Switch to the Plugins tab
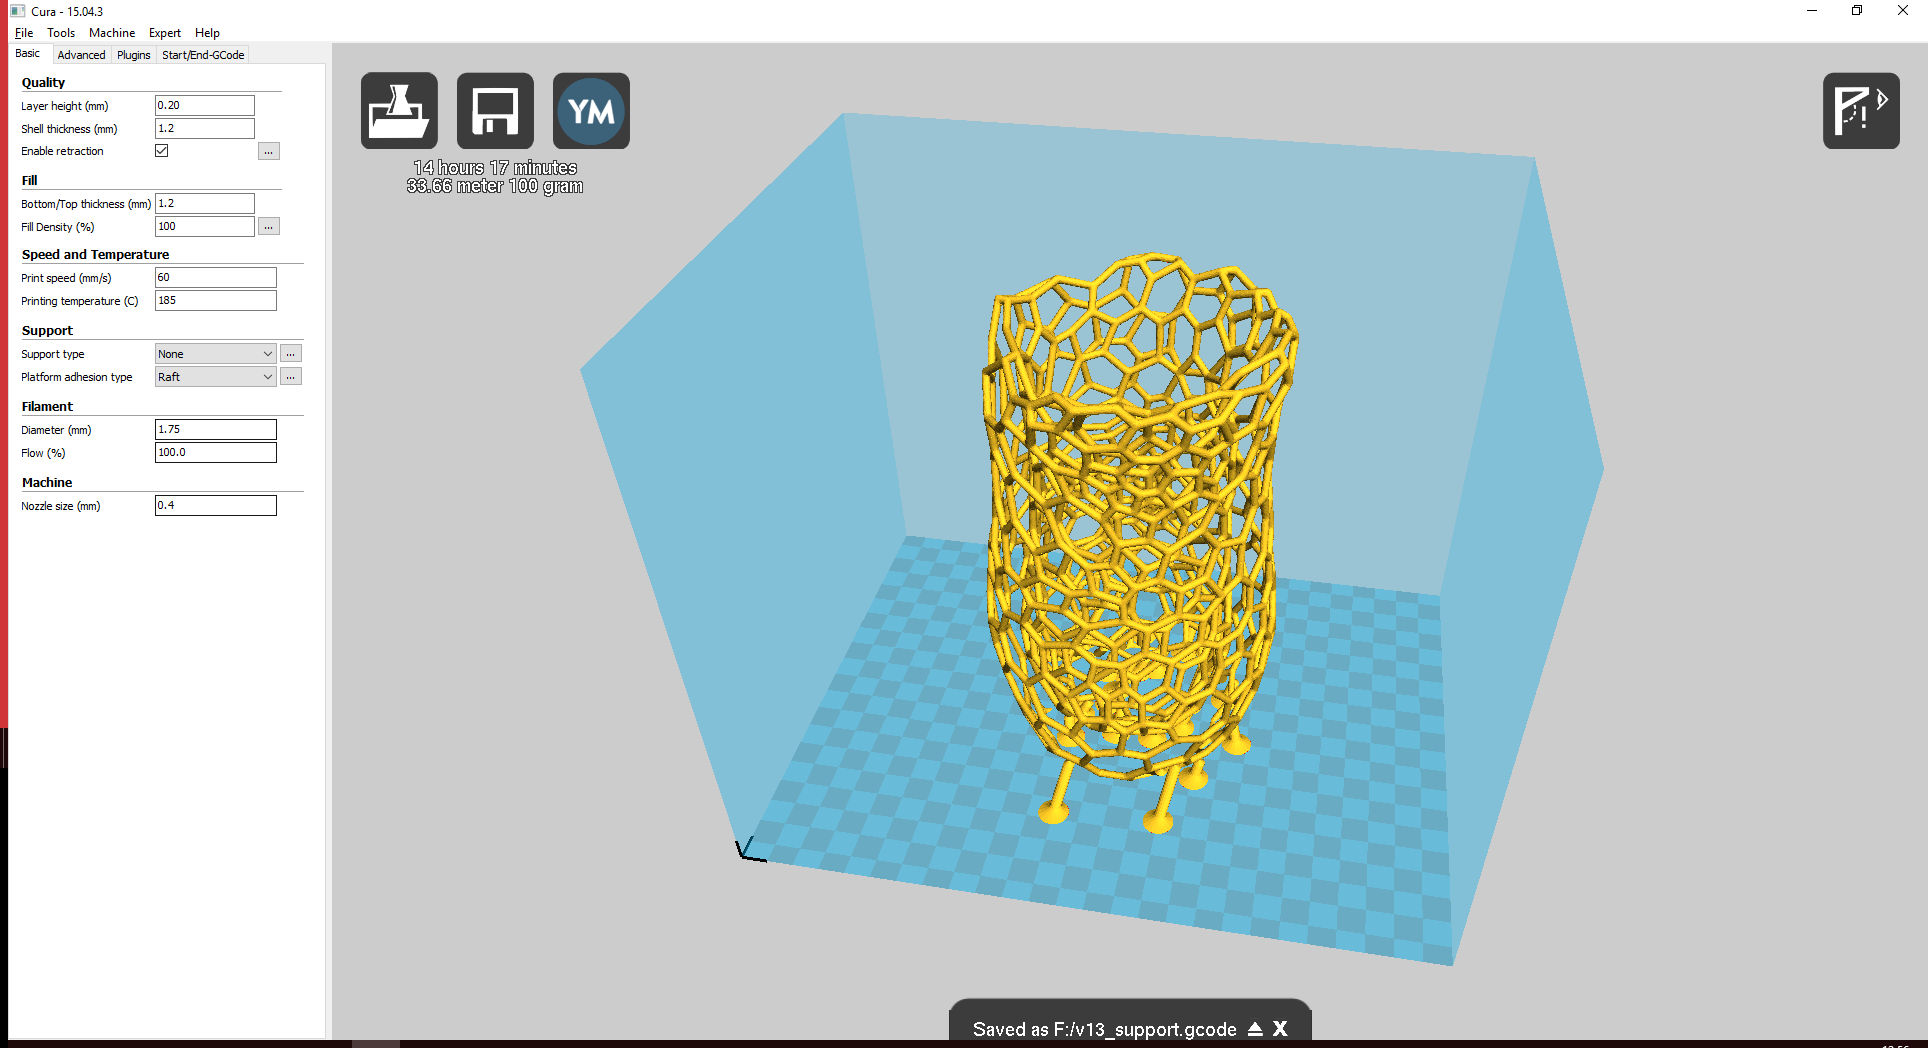 pyautogui.click(x=133, y=55)
